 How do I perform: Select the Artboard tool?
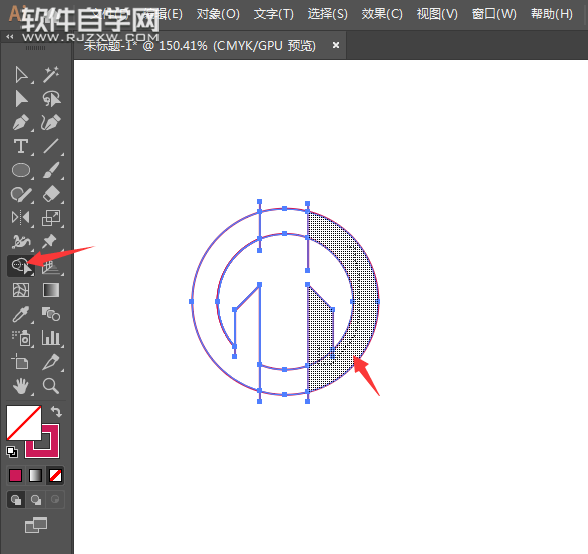(21, 362)
